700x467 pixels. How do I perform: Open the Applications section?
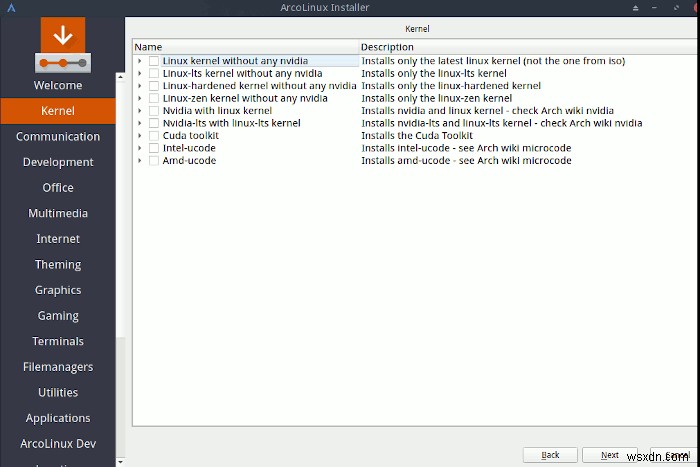click(x=58, y=418)
